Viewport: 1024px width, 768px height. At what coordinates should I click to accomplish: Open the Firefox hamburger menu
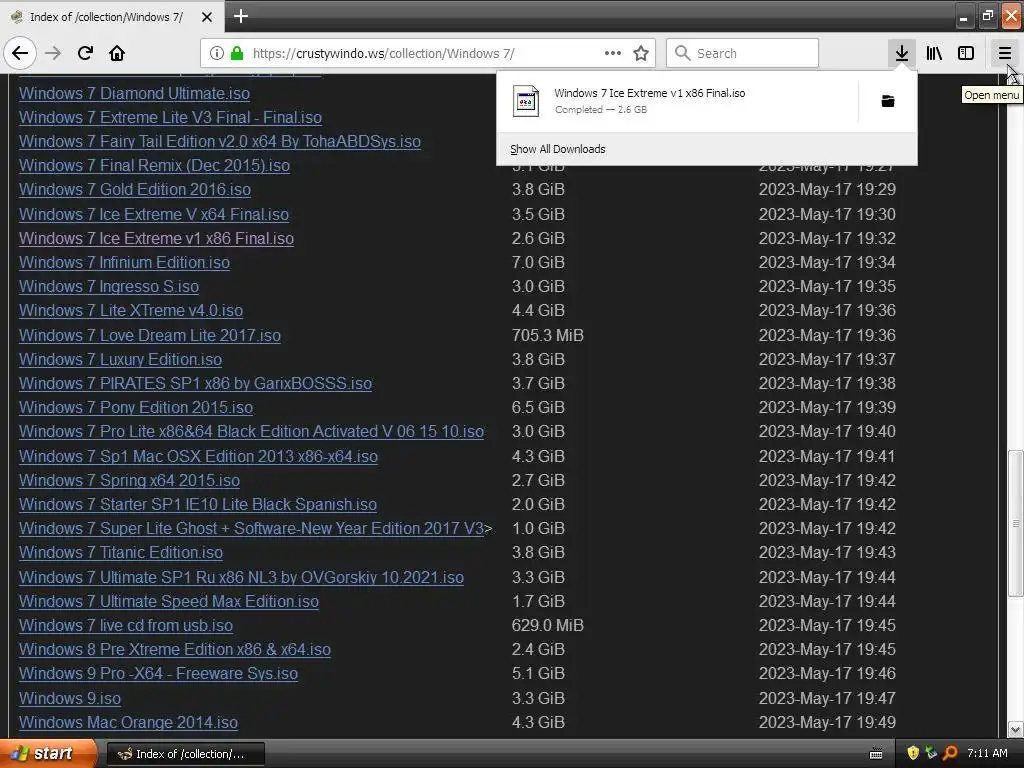coord(1004,53)
